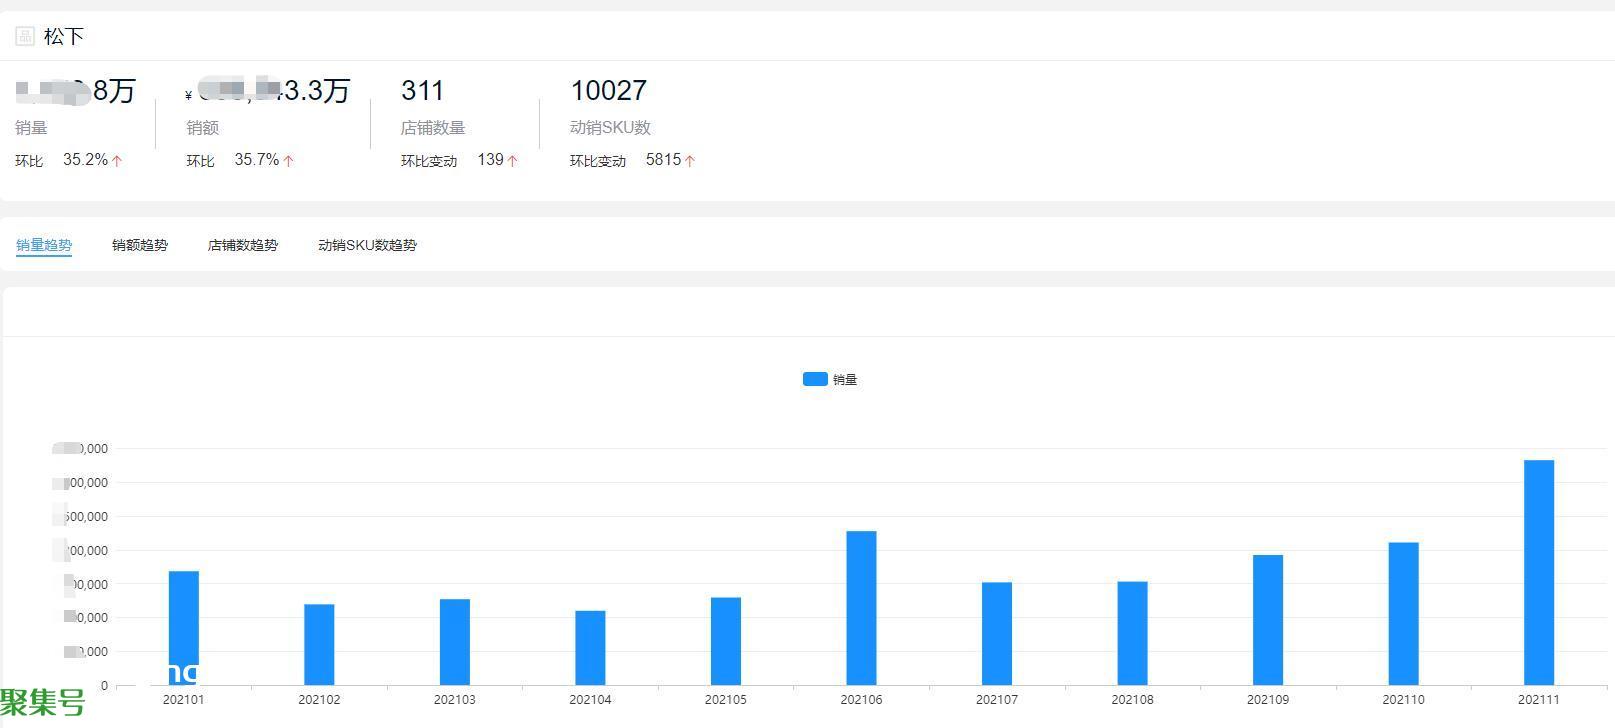This screenshot has height=728, width=1615.
Task: Toggle the 销量 legend swatch
Action: pos(815,379)
